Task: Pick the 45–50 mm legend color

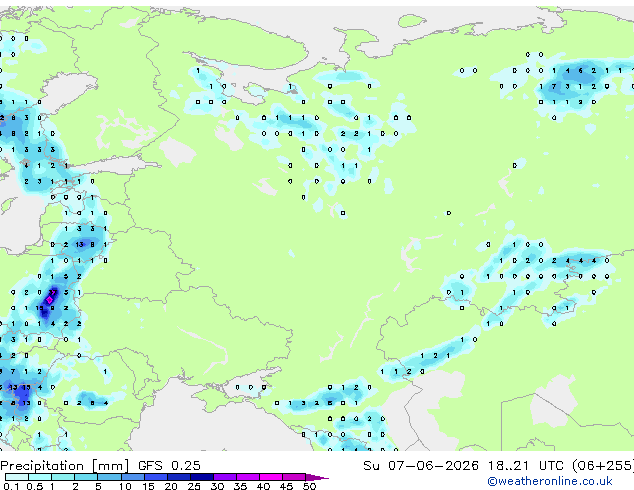Action: 294,477
